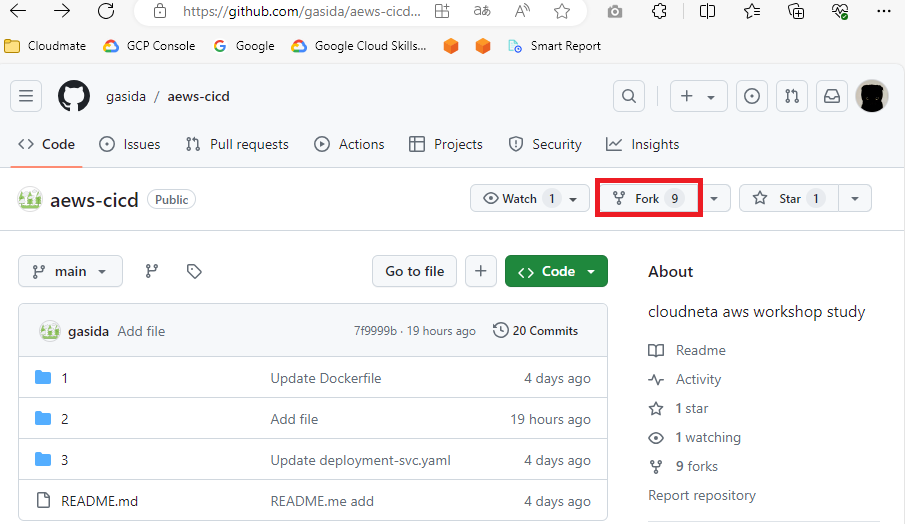
Task: Fork the repository
Action: point(648,199)
